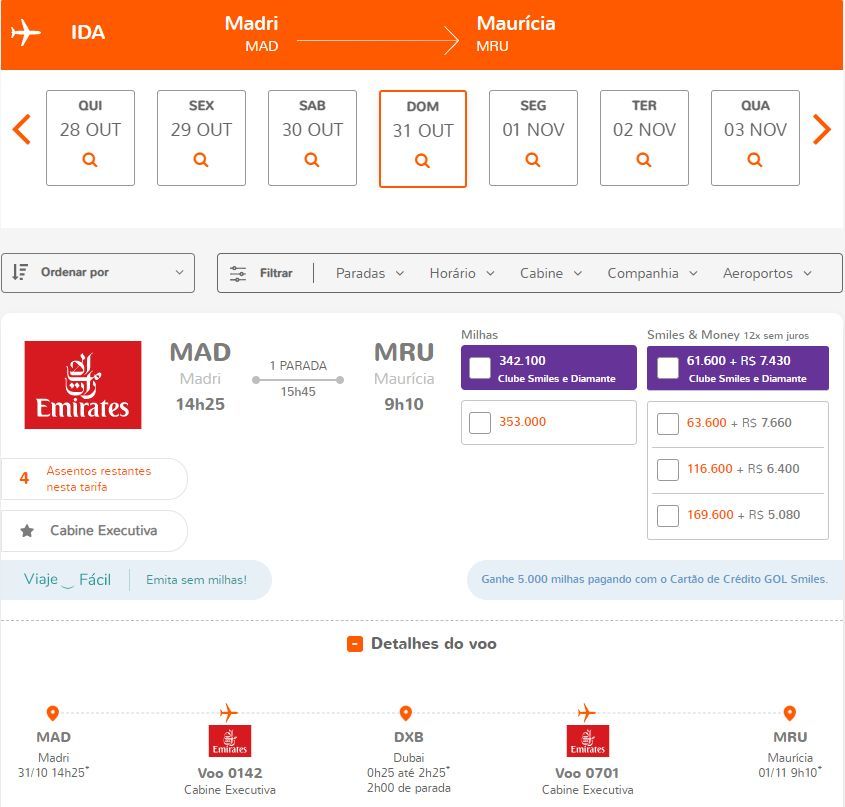
Task: Click departure time 14h25 under Madri
Action: (200, 404)
